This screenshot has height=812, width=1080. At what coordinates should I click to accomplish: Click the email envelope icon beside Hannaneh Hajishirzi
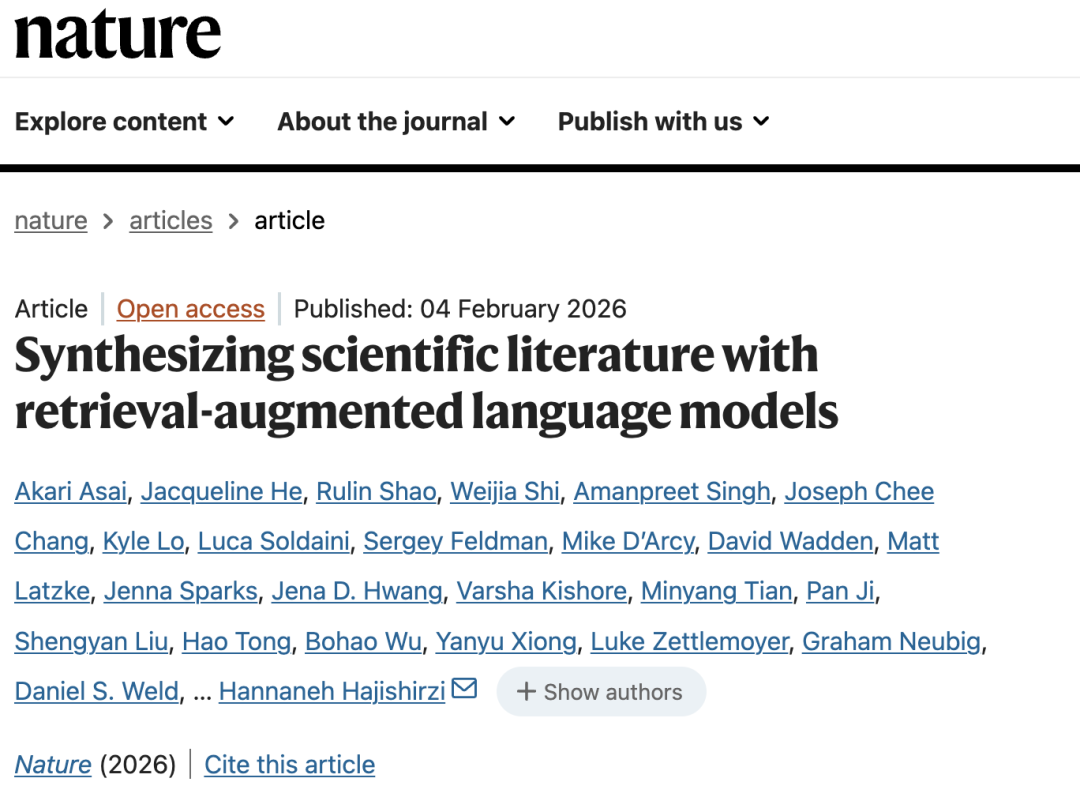pyautogui.click(x=464, y=689)
